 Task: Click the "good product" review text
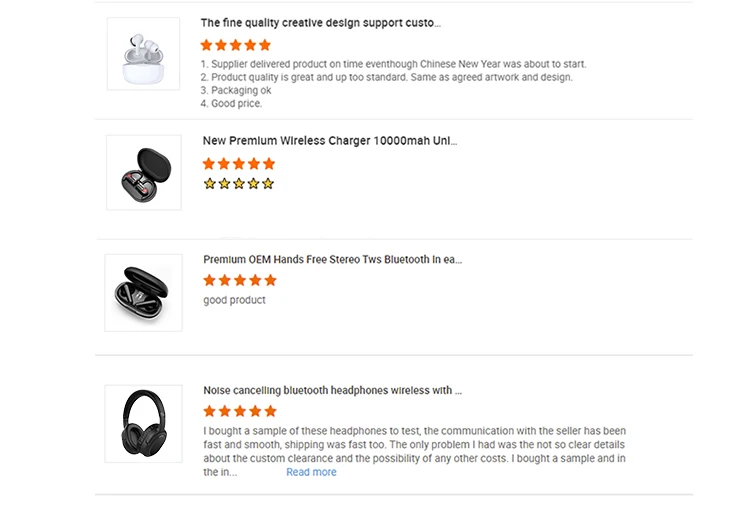click(234, 300)
